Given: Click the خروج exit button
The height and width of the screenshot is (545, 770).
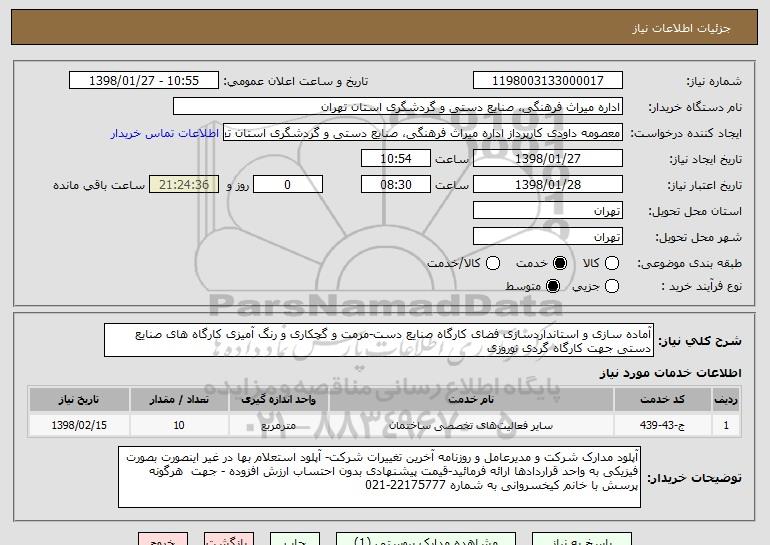Looking at the screenshot, I should (163, 539).
